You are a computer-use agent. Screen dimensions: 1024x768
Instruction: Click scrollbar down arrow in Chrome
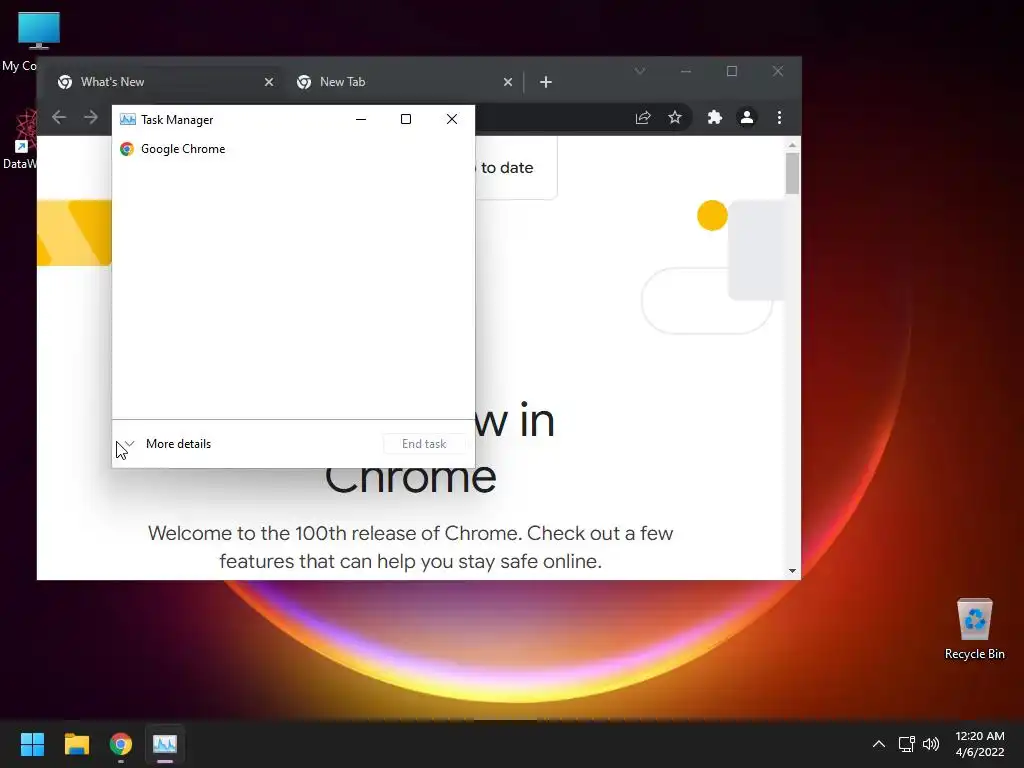pyautogui.click(x=792, y=571)
